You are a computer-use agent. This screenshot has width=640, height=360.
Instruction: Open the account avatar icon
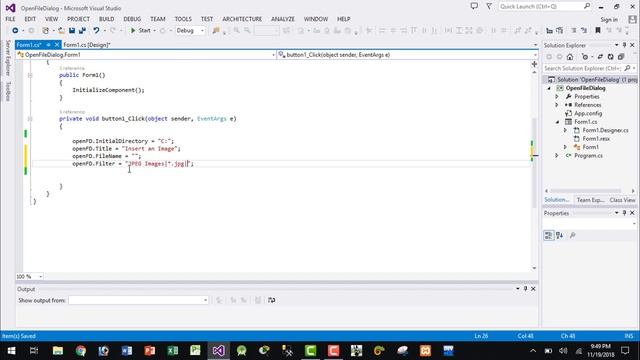(632, 19)
